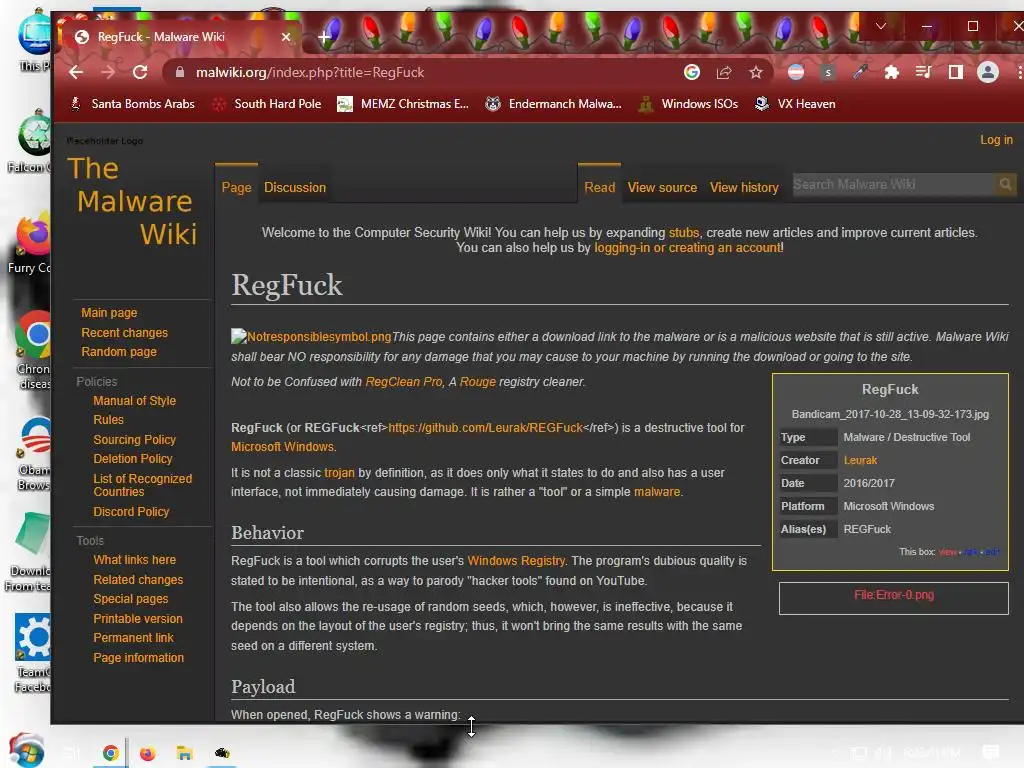Switch to the Page tab
The height and width of the screenshot is (768, 1024).
coord(236,187)
